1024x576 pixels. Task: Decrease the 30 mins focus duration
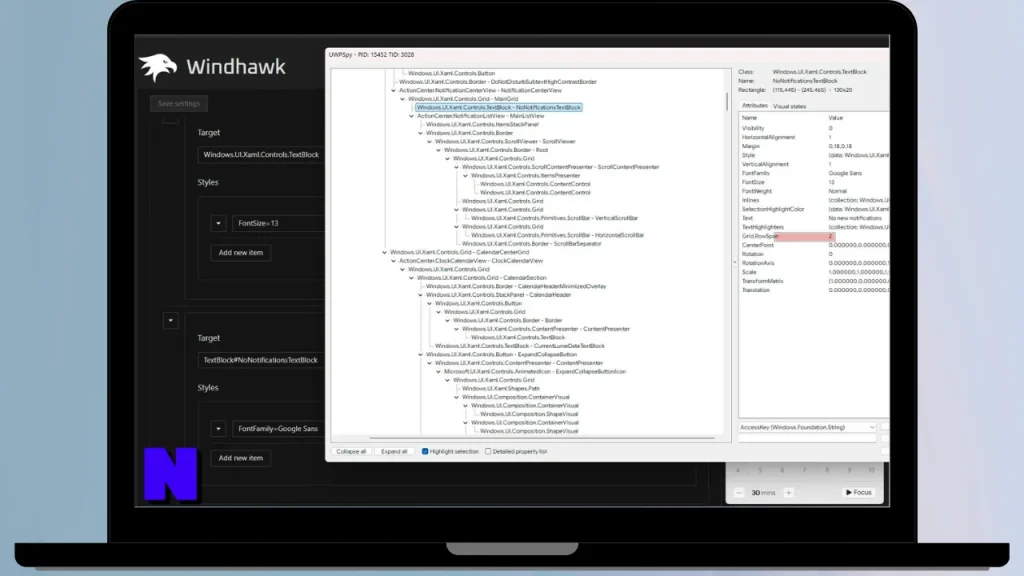tap(739, 492)
